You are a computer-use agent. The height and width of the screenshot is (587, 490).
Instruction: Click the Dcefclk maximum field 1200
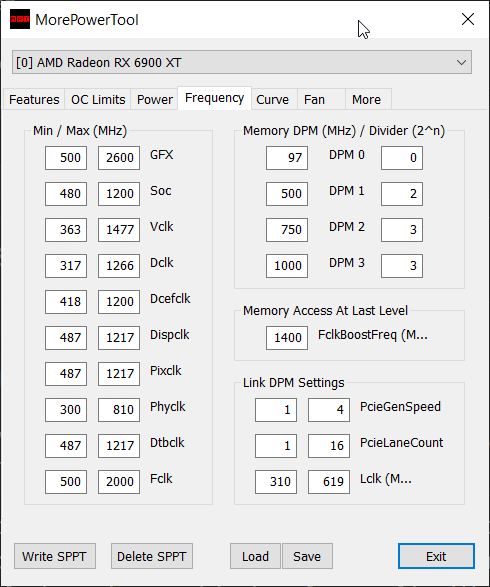[x=119, y=301]
